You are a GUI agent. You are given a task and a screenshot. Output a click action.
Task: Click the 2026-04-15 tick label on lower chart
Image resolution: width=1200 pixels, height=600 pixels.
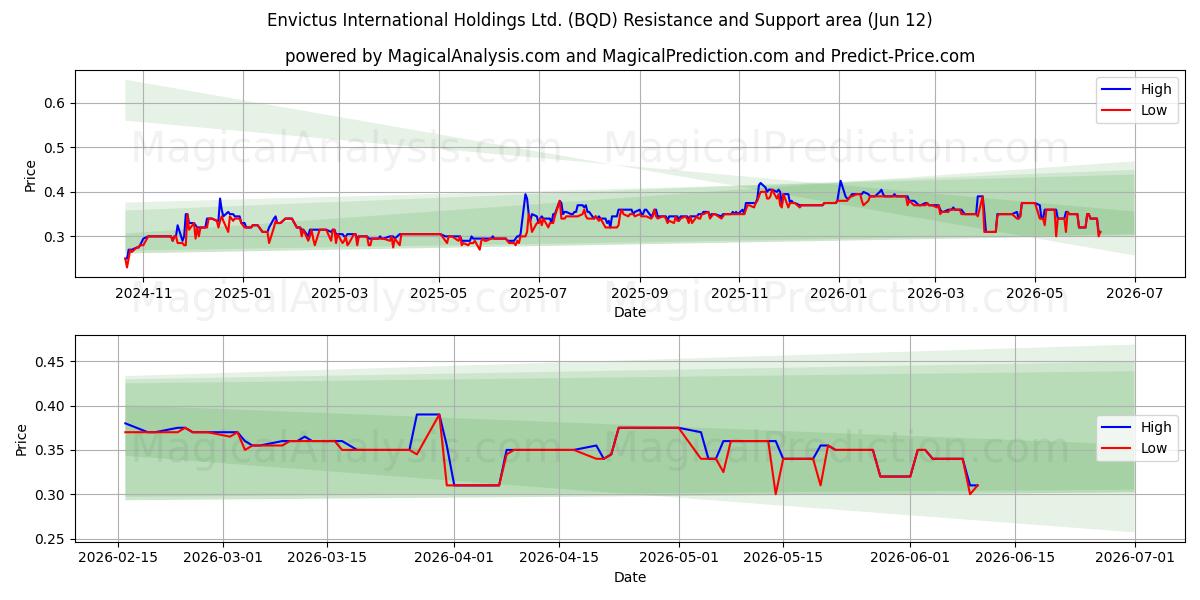(x=560, y=559)
